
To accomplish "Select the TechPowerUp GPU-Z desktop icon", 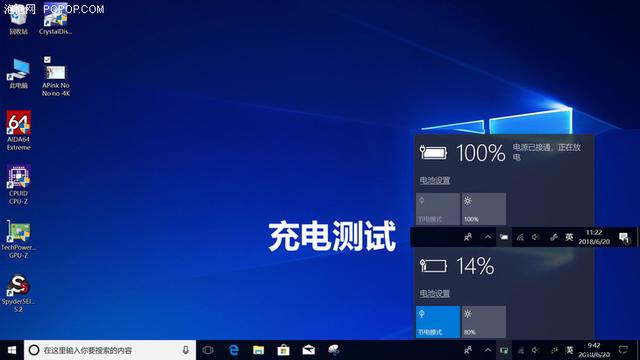I will pyautogui.click(x=18, y=239).
